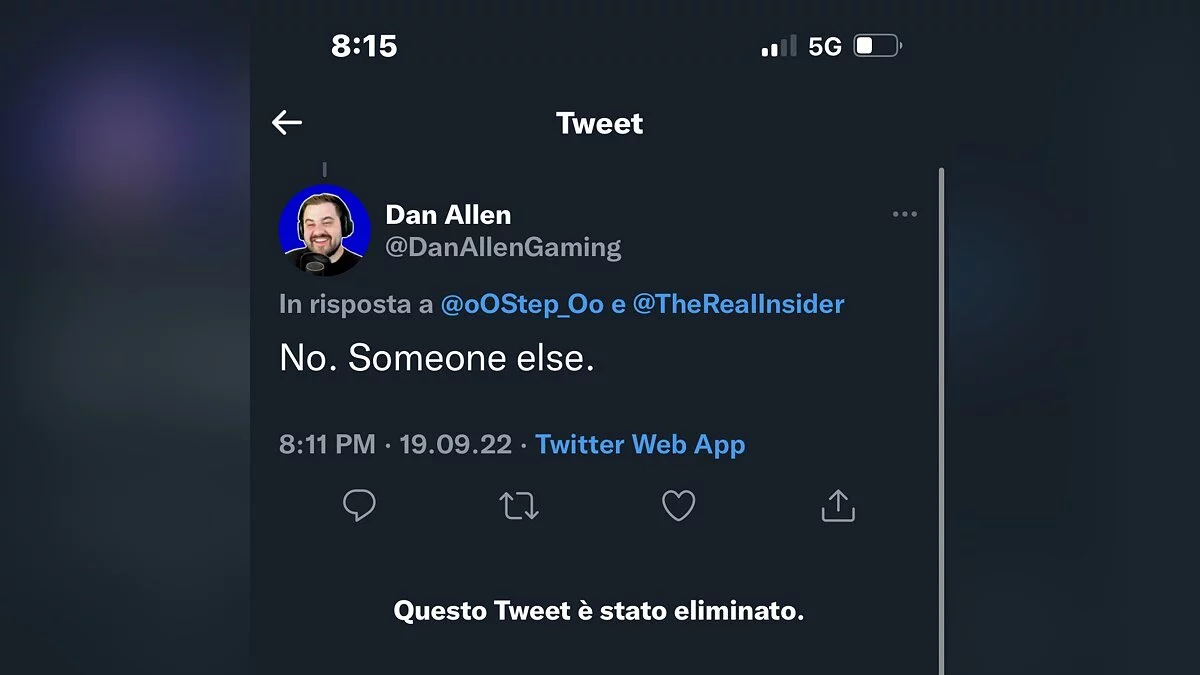
Task: Open the three-dot more options menu
Action: coord(904,214)
